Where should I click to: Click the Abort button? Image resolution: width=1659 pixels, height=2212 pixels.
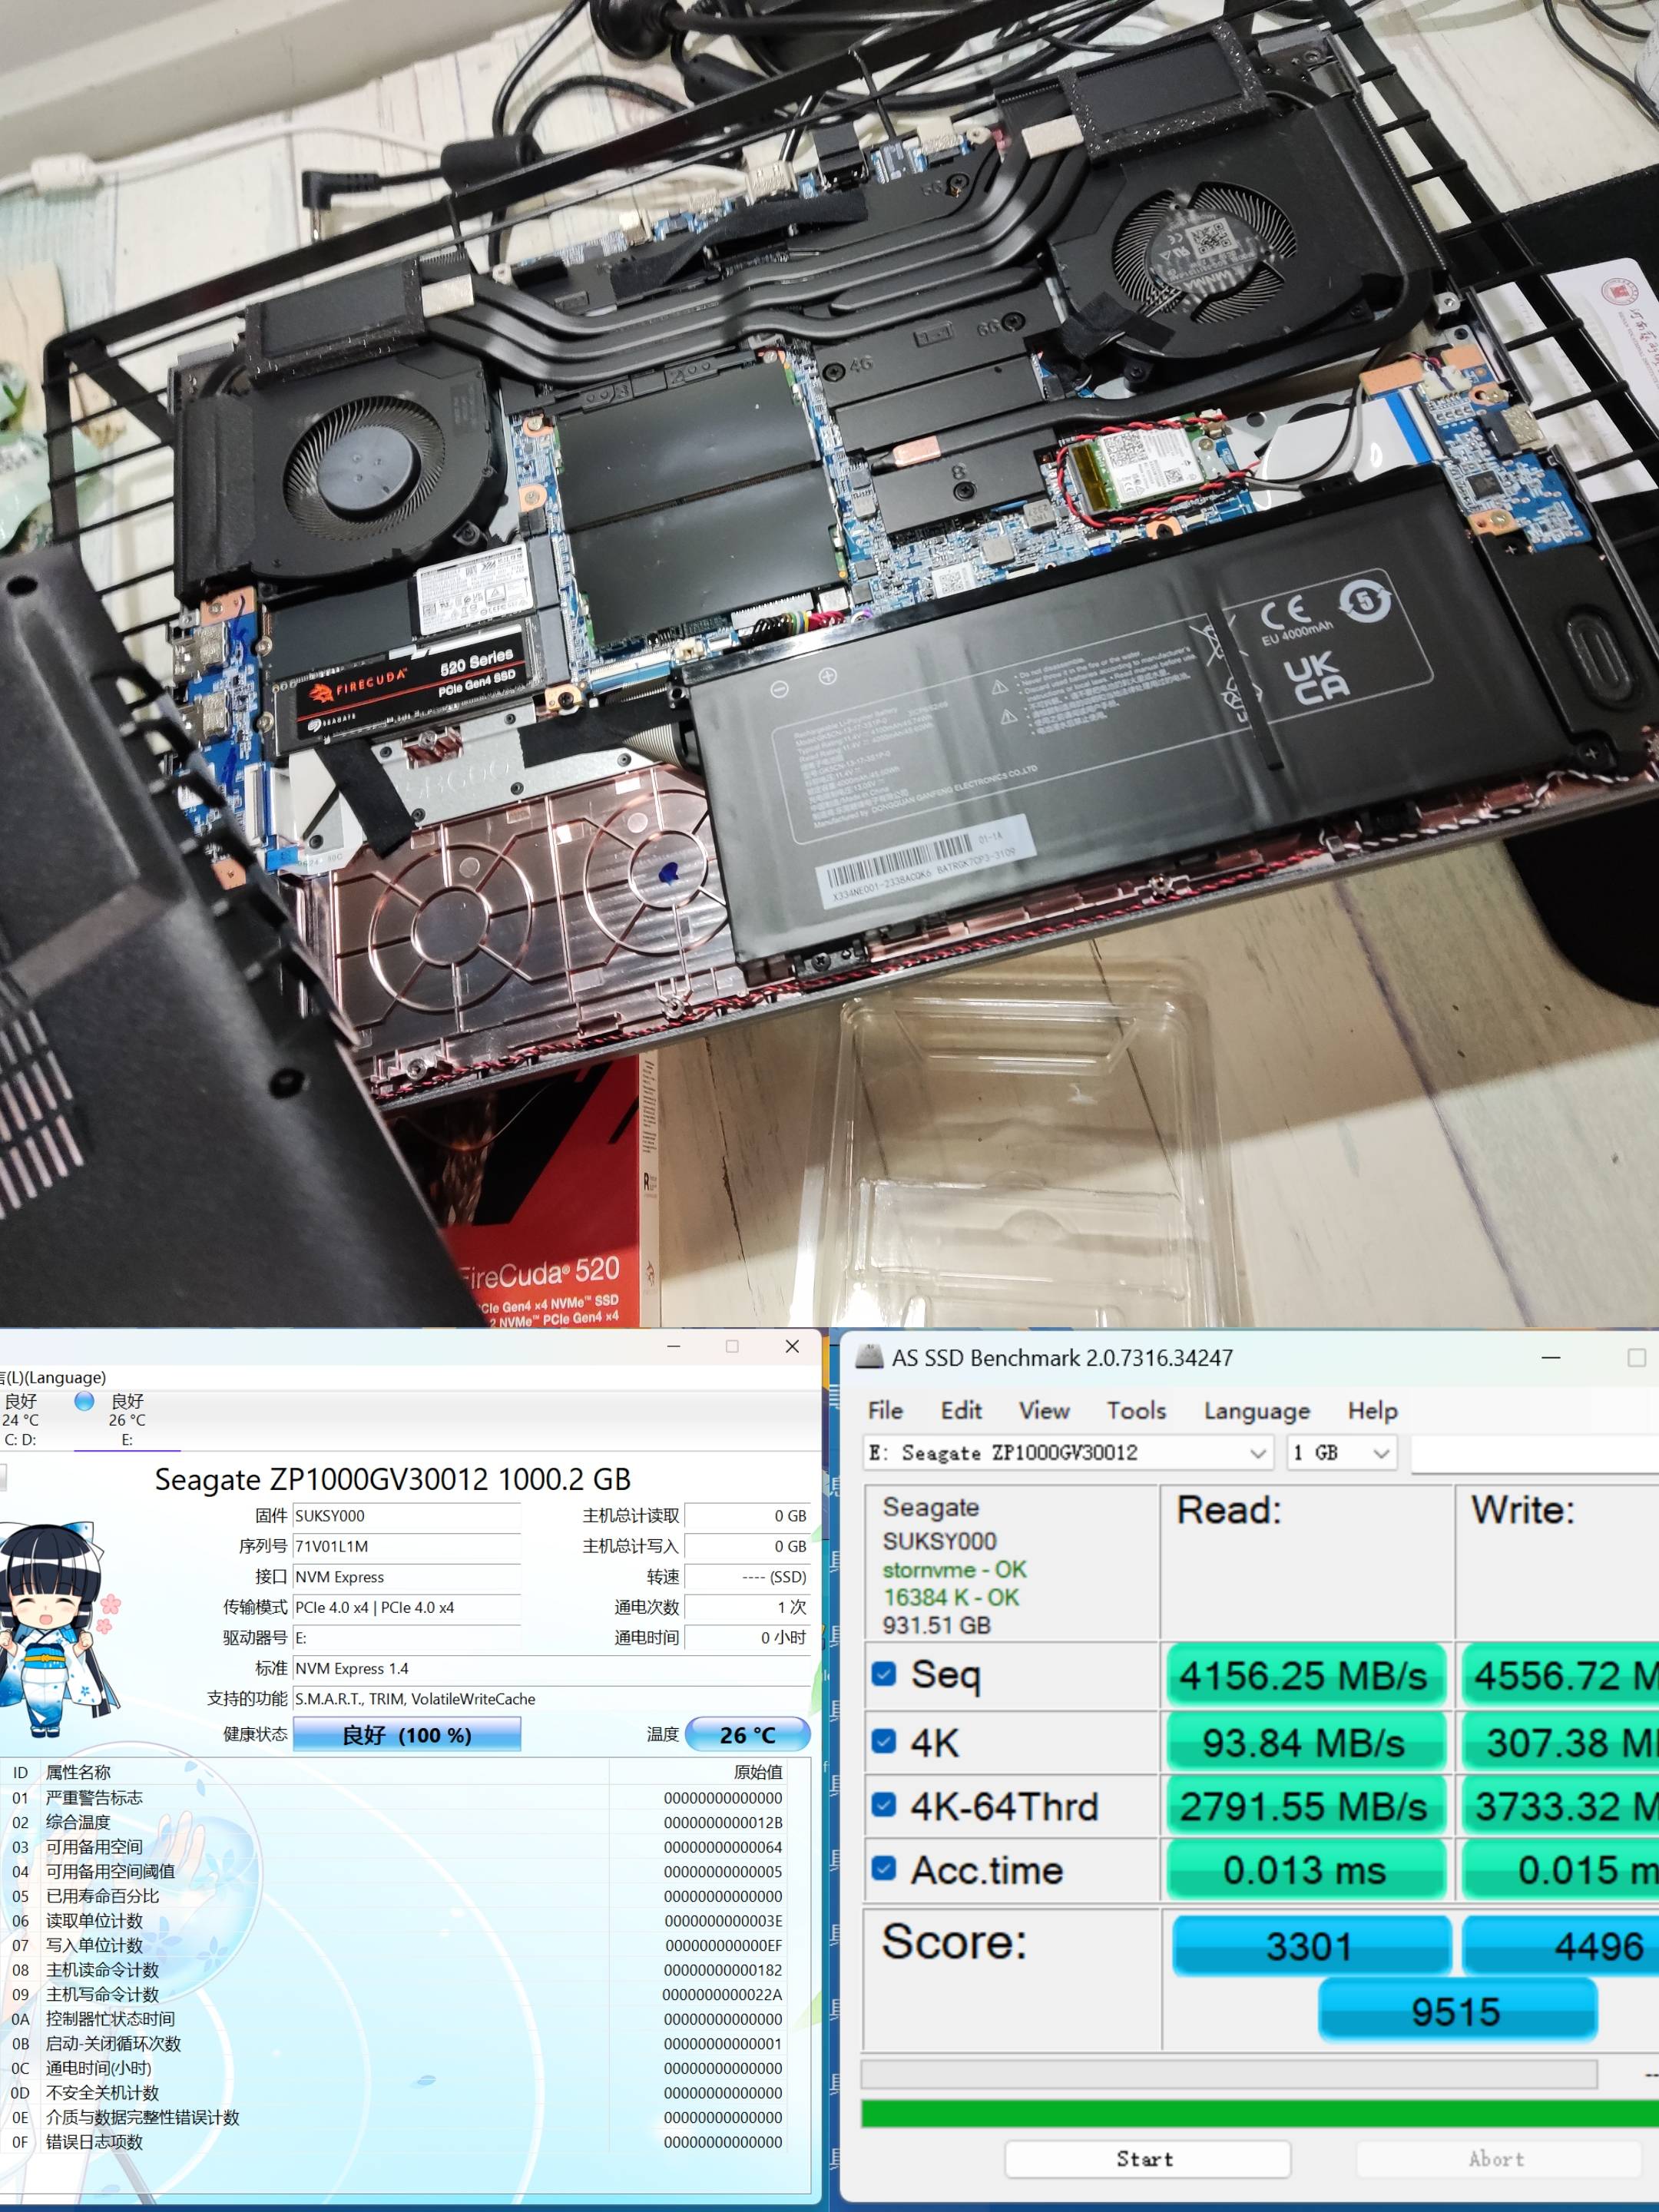coord(1497,2159)
